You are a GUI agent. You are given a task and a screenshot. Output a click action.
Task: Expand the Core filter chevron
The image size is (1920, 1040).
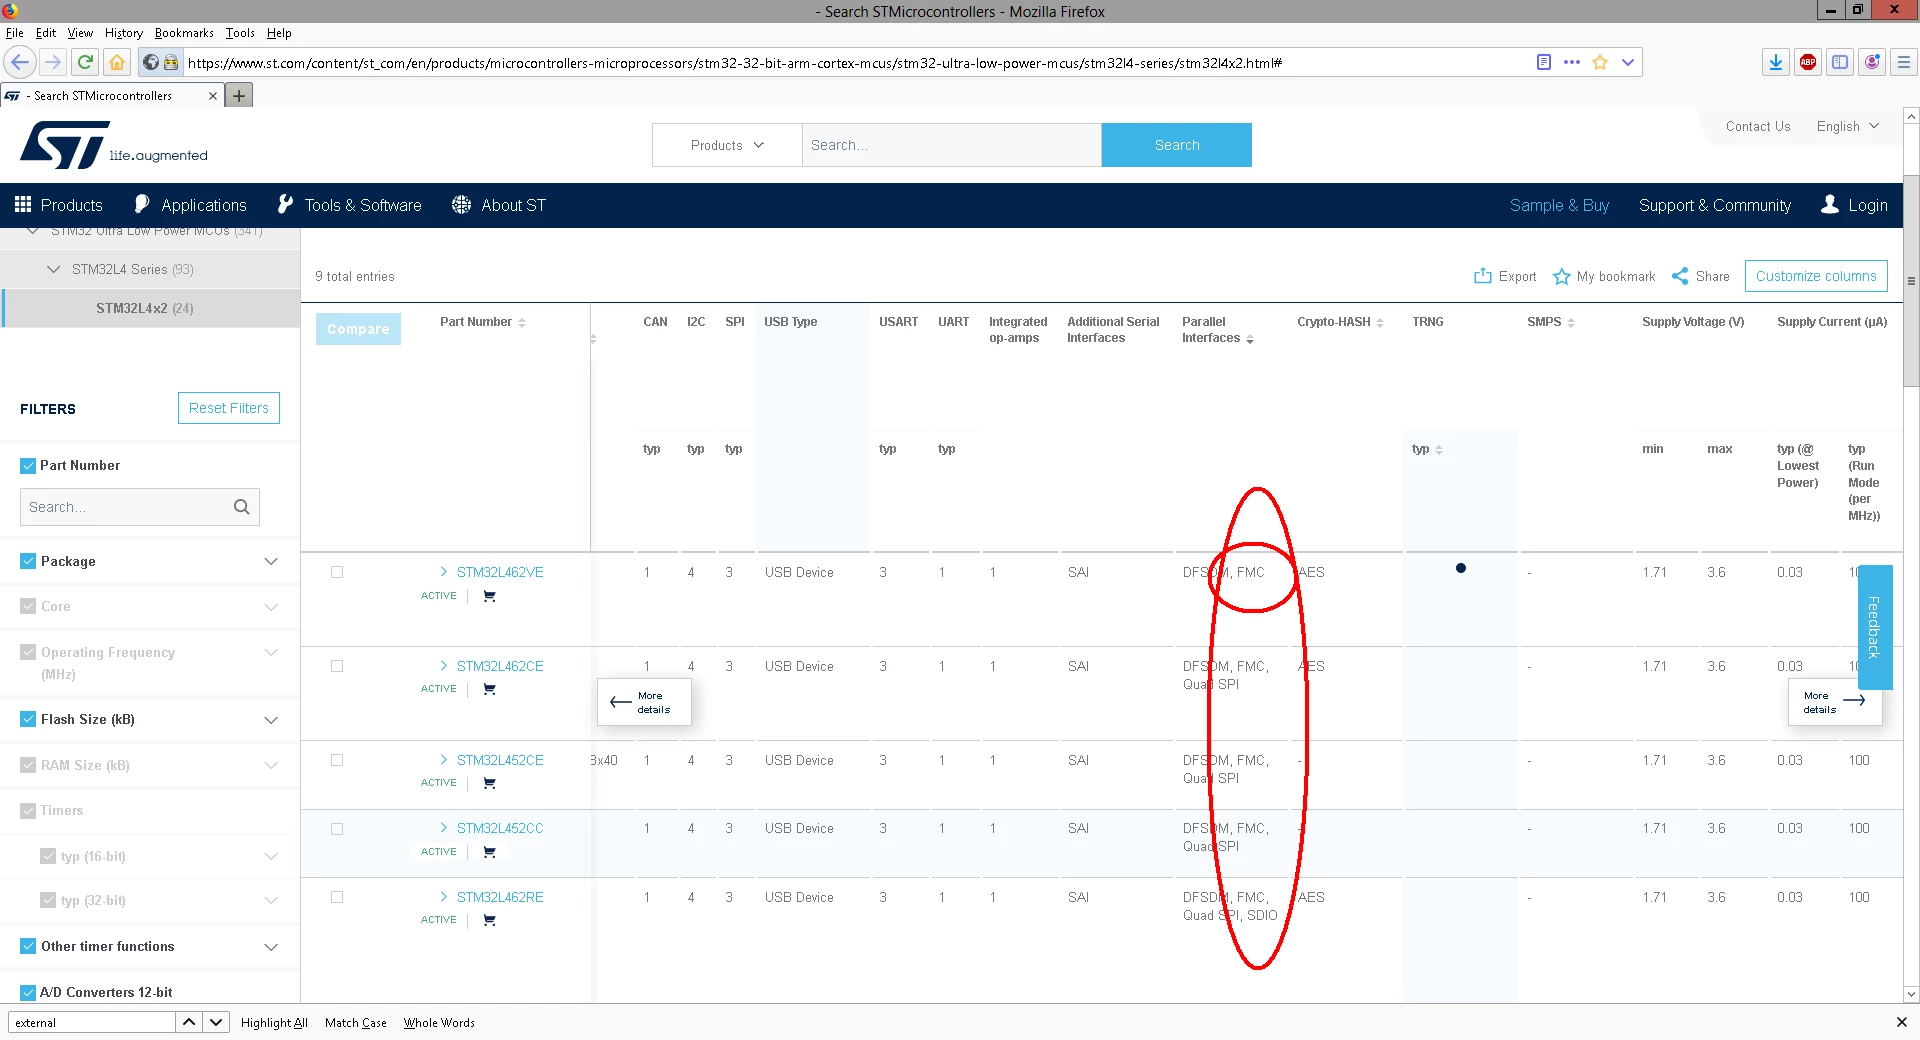[x=271, y=607]
